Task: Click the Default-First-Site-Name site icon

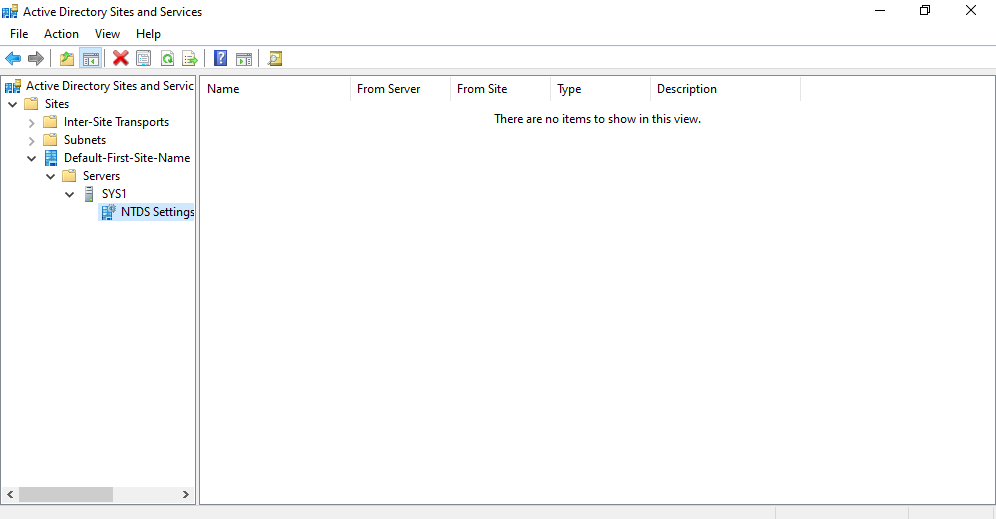Action: 51,158
